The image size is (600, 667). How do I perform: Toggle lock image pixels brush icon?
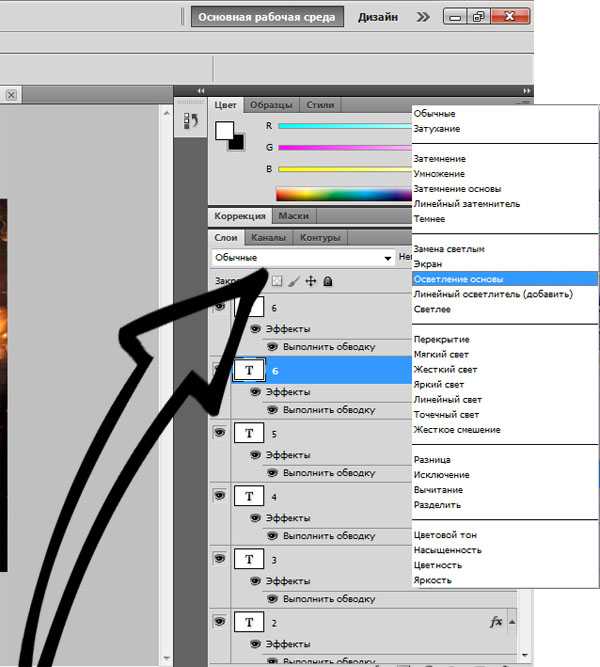pos(294,281)
